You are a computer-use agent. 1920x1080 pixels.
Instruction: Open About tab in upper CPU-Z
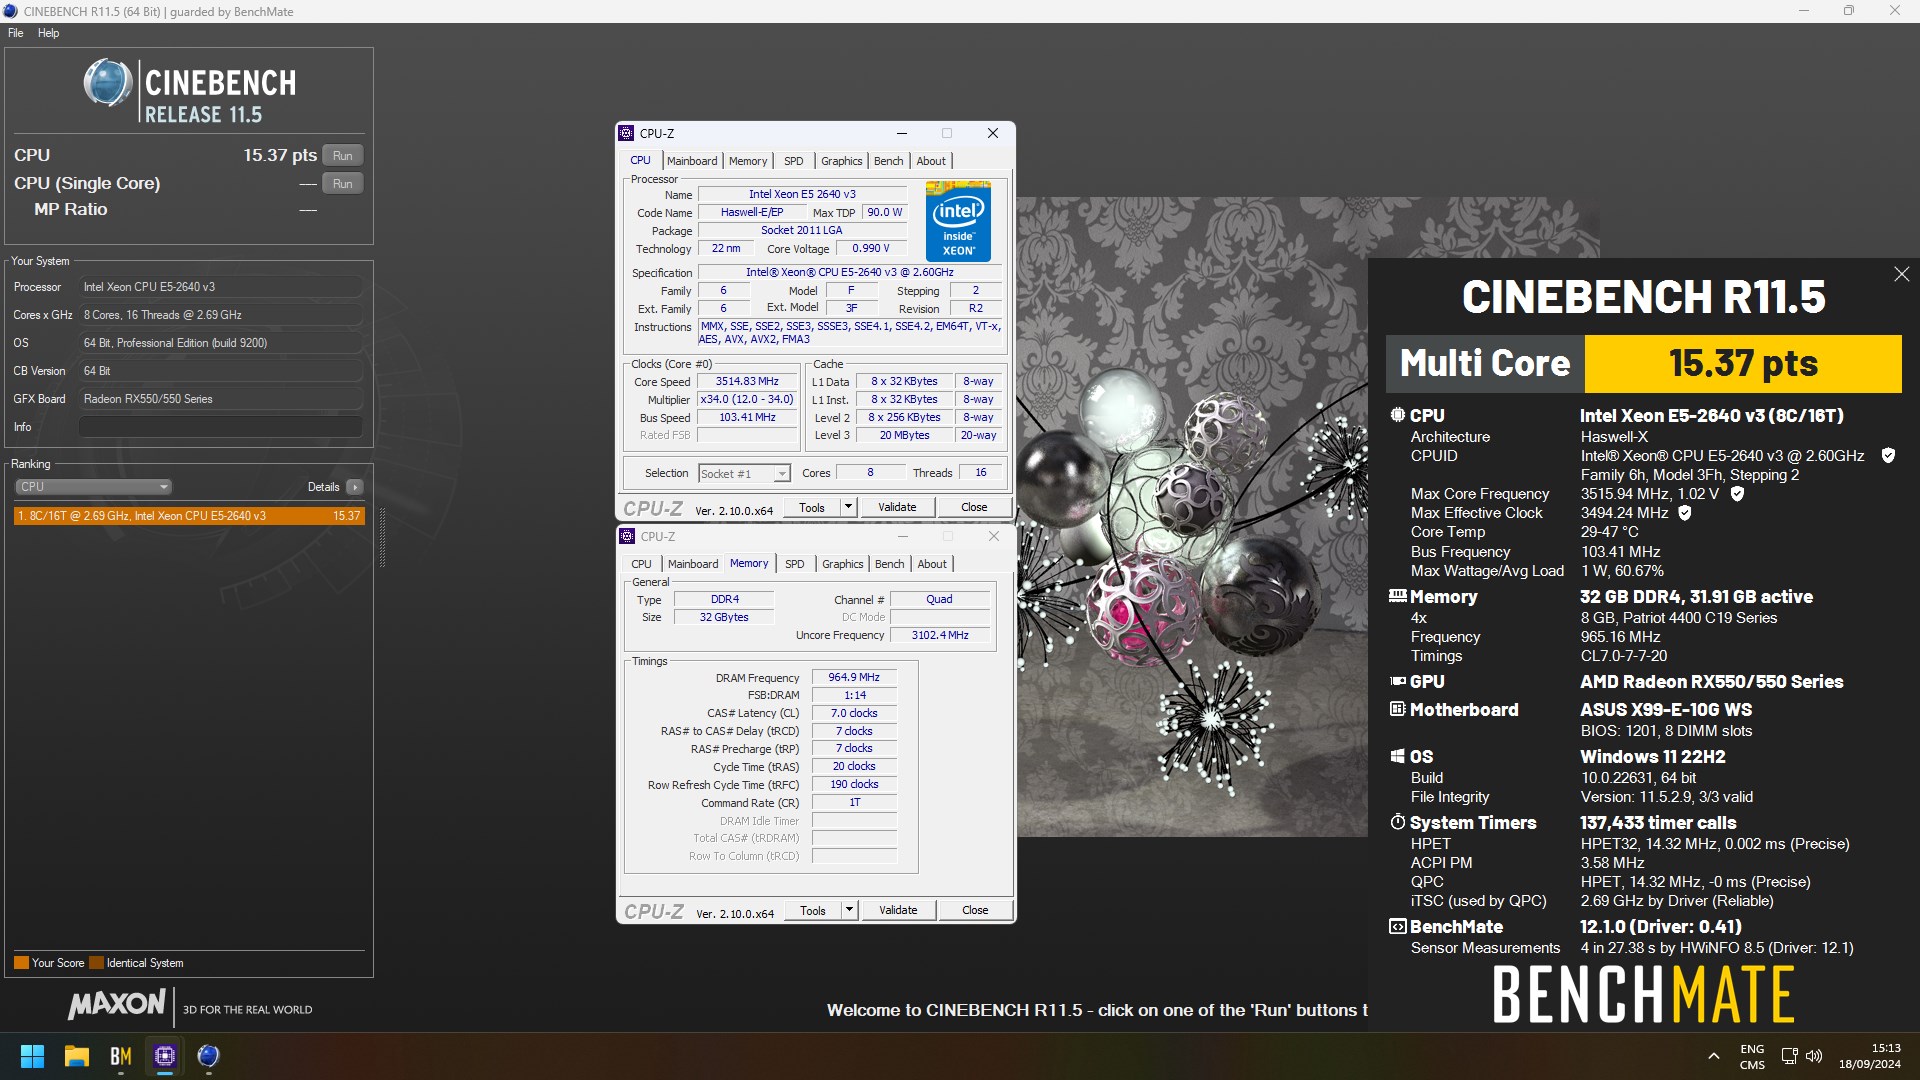click(931, 161)
